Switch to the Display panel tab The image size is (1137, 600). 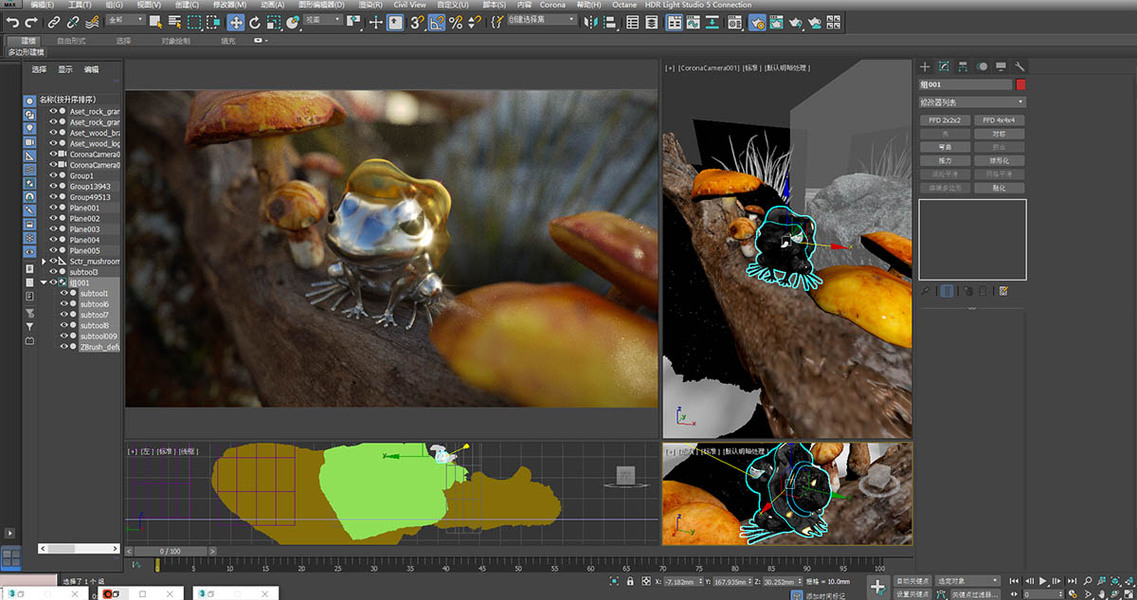point(1001,66)
